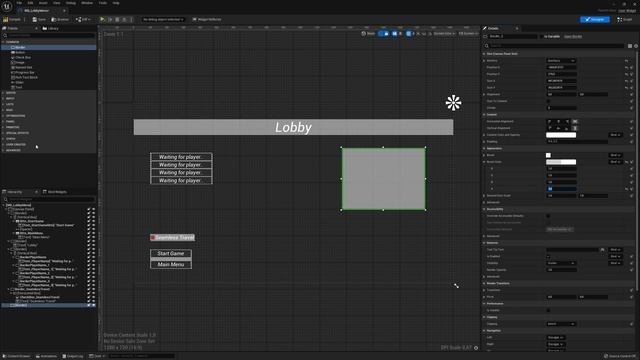Switch to Designer mode
This screenshot has height=360, width=640.
point(595,19)
